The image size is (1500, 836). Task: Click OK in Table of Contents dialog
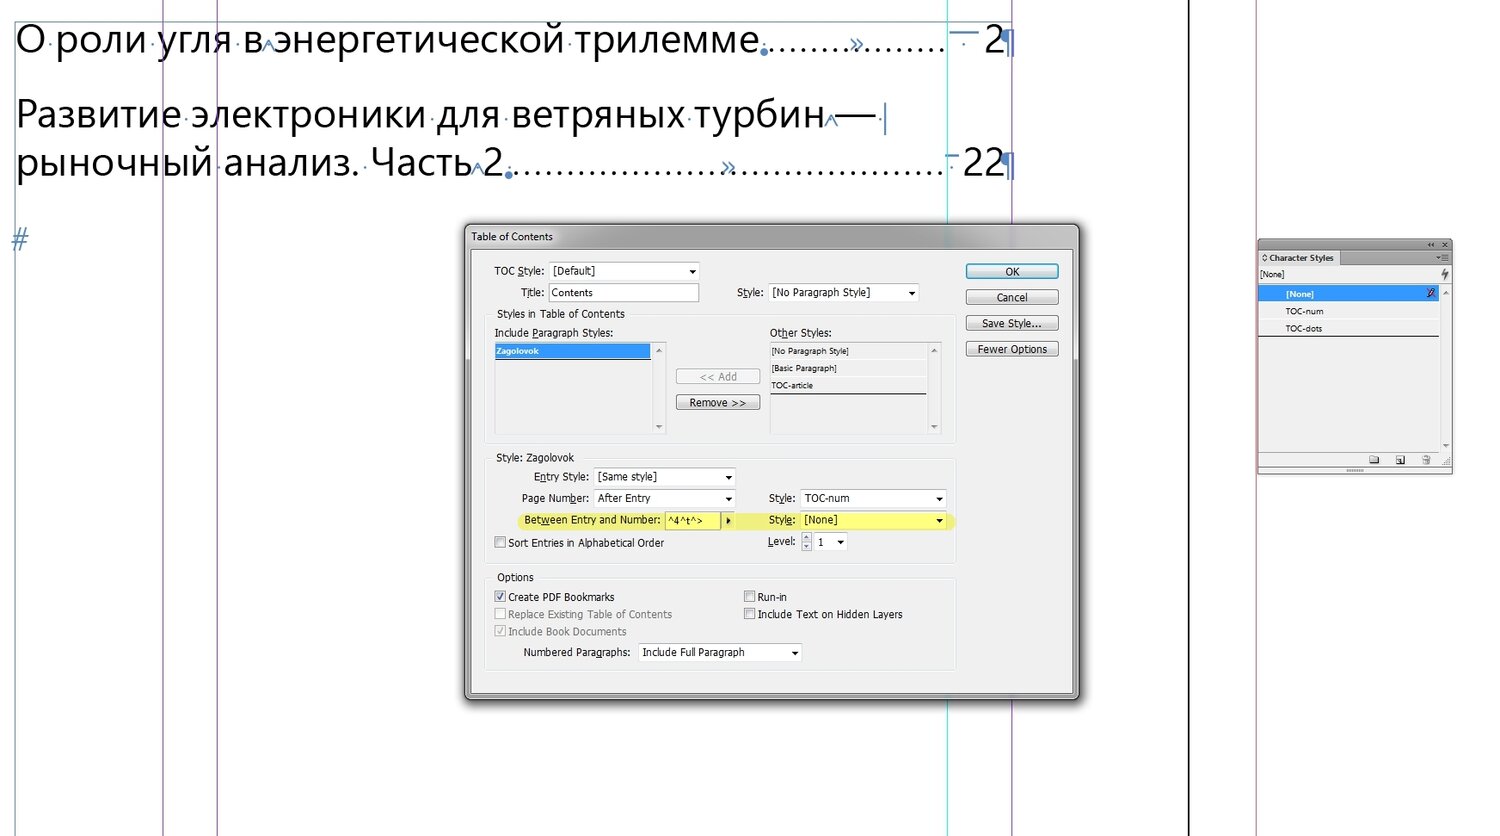click(1012, 271)
